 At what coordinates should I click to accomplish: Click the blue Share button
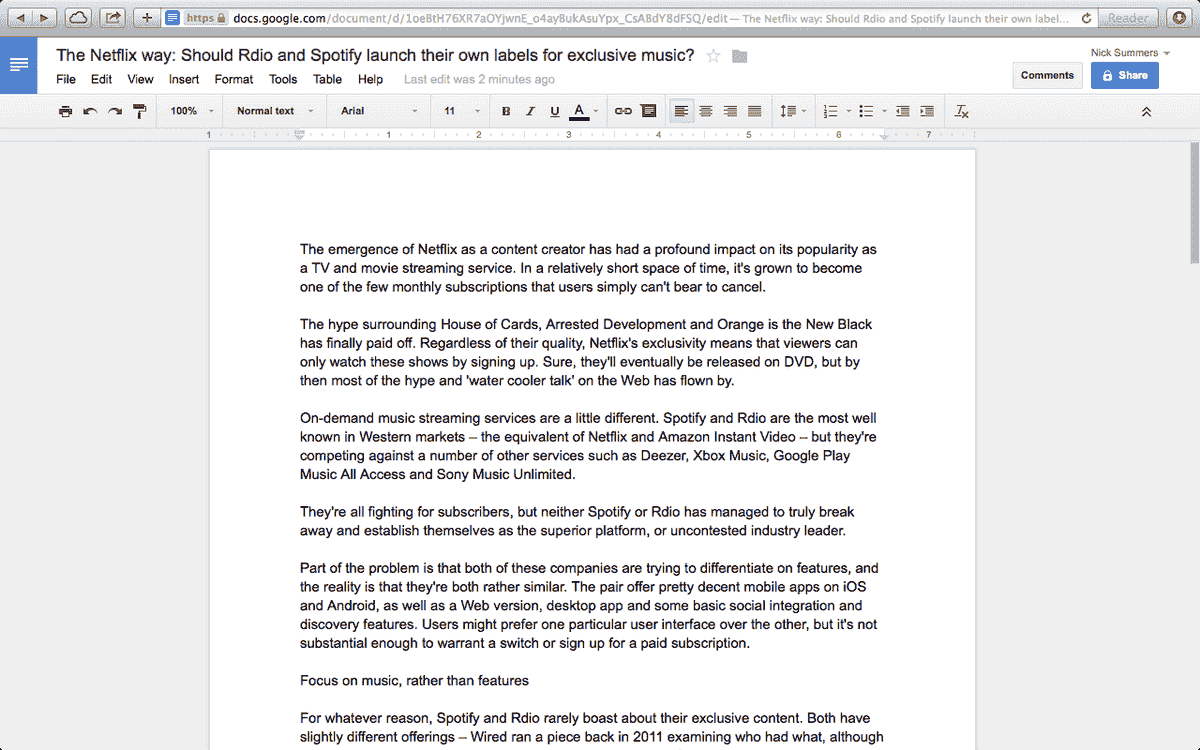pyautogui.click(x=1124, y=76)
